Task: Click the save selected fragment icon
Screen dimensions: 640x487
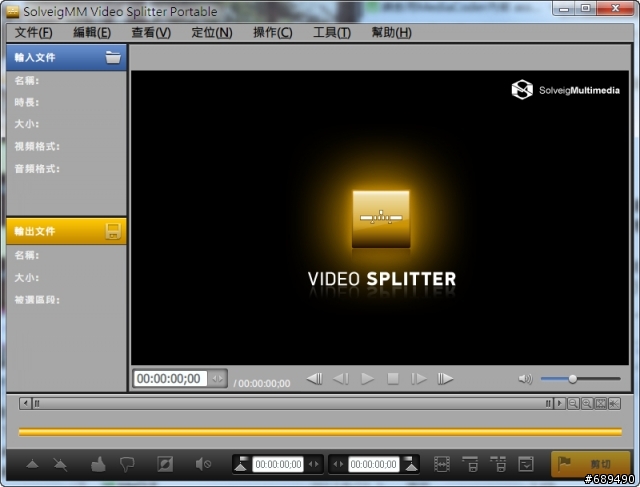Action: [470, 464]
